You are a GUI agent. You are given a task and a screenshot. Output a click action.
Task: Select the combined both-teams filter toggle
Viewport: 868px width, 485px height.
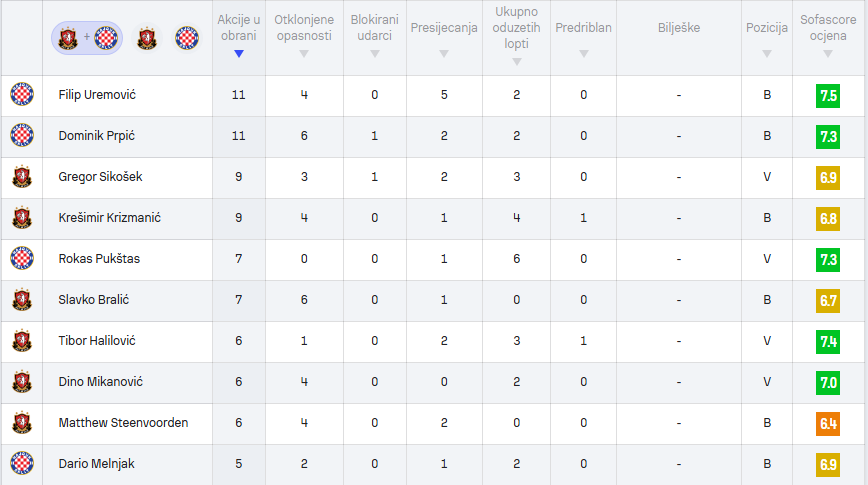[87, 38]
